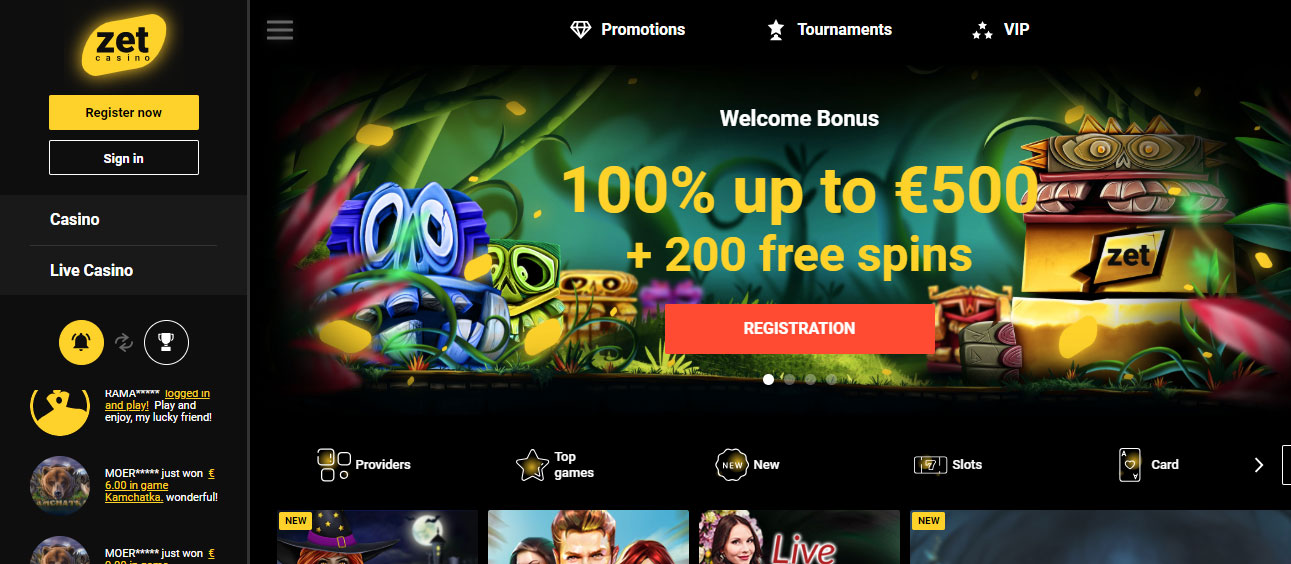Click the red REGISTRATION banner button

coord(800,328)
